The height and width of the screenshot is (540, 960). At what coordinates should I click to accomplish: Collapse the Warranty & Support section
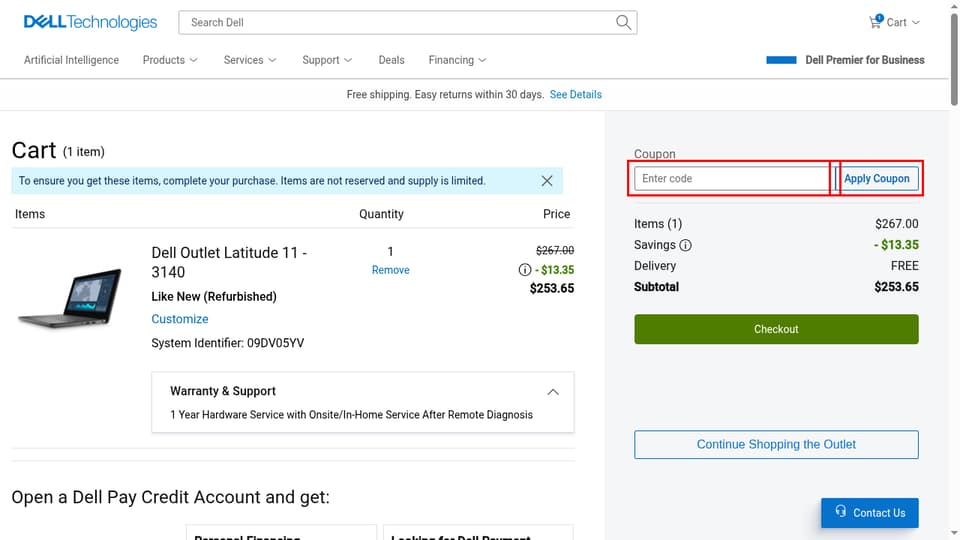click(553, 392)
